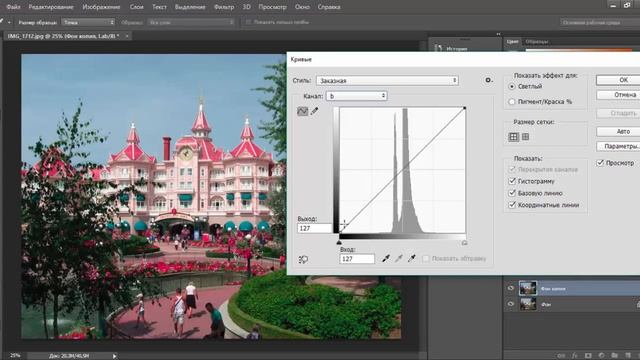This screenshot has height=360, width=640.
Task: Open the Текст menu
Action: pyautogui.click(x=159, y=7)
